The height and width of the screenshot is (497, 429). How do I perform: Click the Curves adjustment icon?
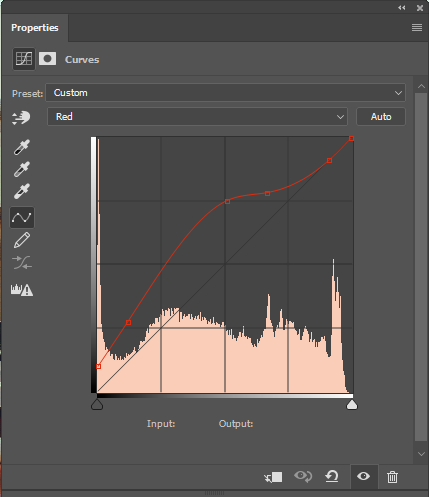(x=24, y=59)
